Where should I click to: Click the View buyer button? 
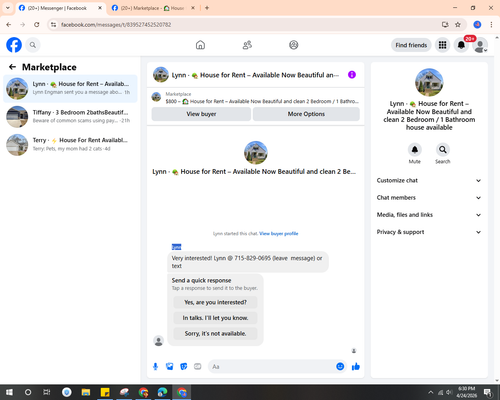coord(201,114)
